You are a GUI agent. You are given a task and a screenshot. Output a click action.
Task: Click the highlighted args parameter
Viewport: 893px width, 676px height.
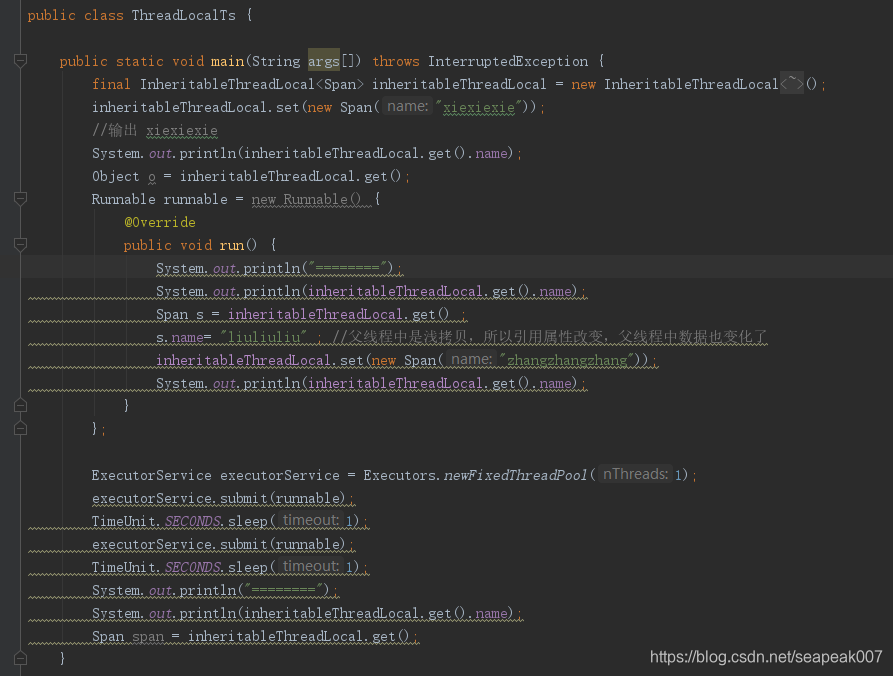click(323, 60)
